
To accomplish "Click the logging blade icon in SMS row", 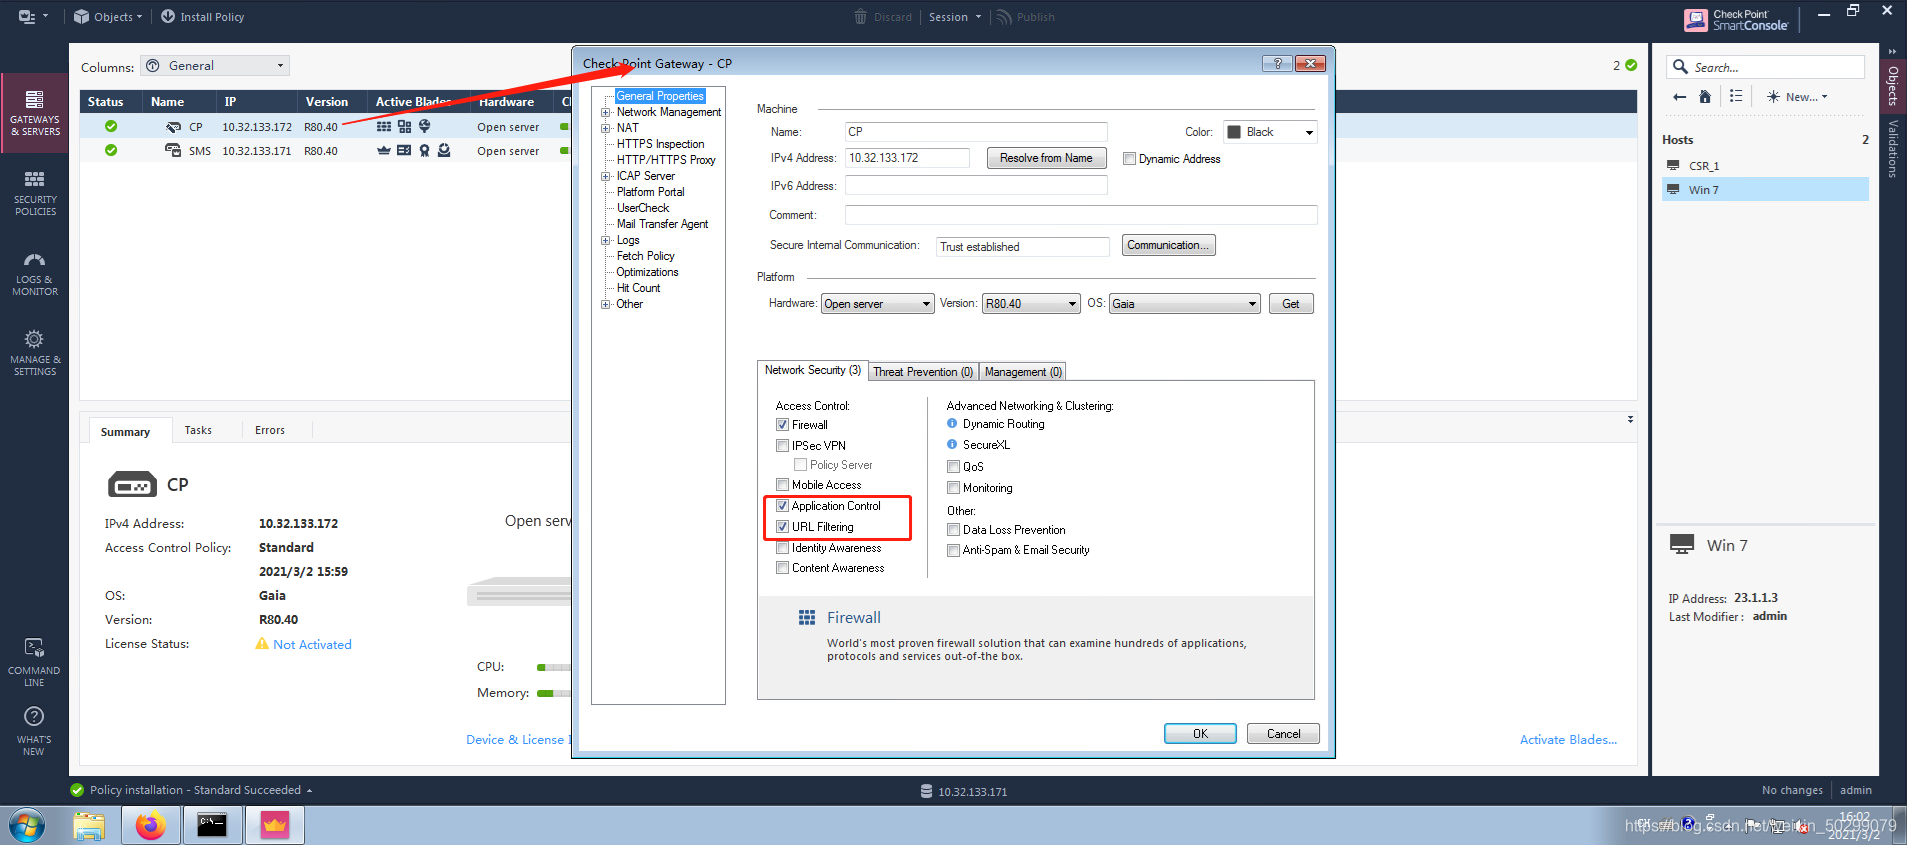I will [x=404, y=151].
